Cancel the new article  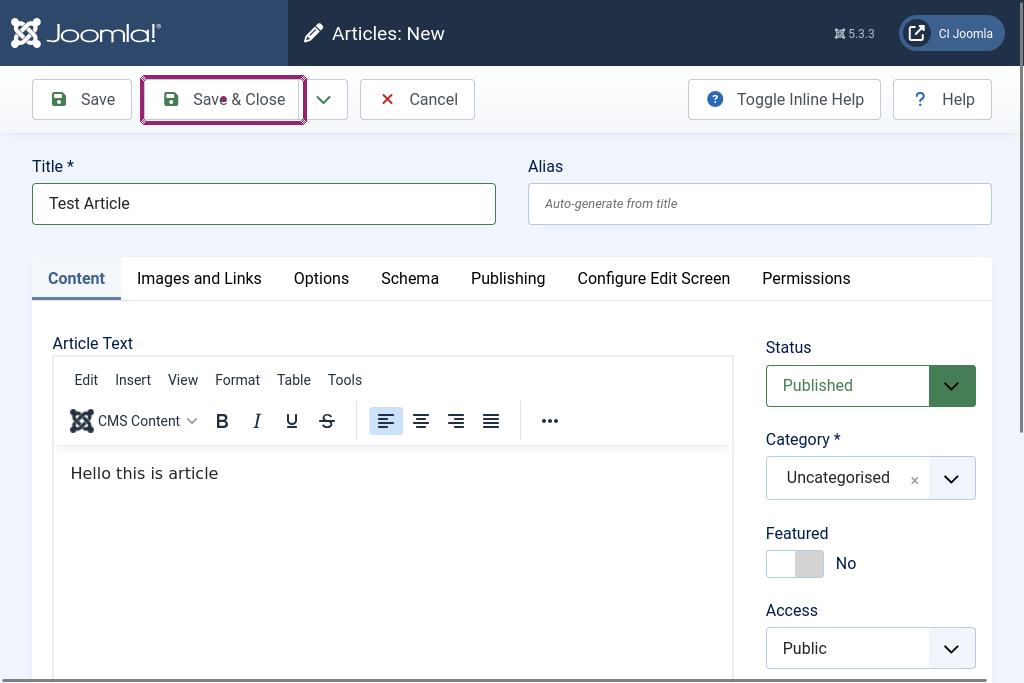click(417, 100)
